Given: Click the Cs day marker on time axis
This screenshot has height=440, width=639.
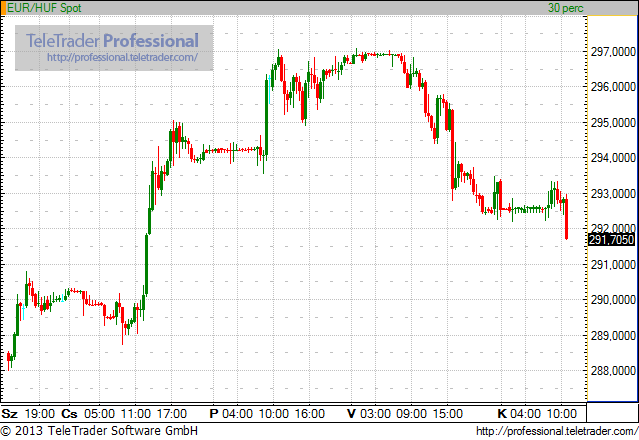Looking at the screenshot, I should (69, 414).
